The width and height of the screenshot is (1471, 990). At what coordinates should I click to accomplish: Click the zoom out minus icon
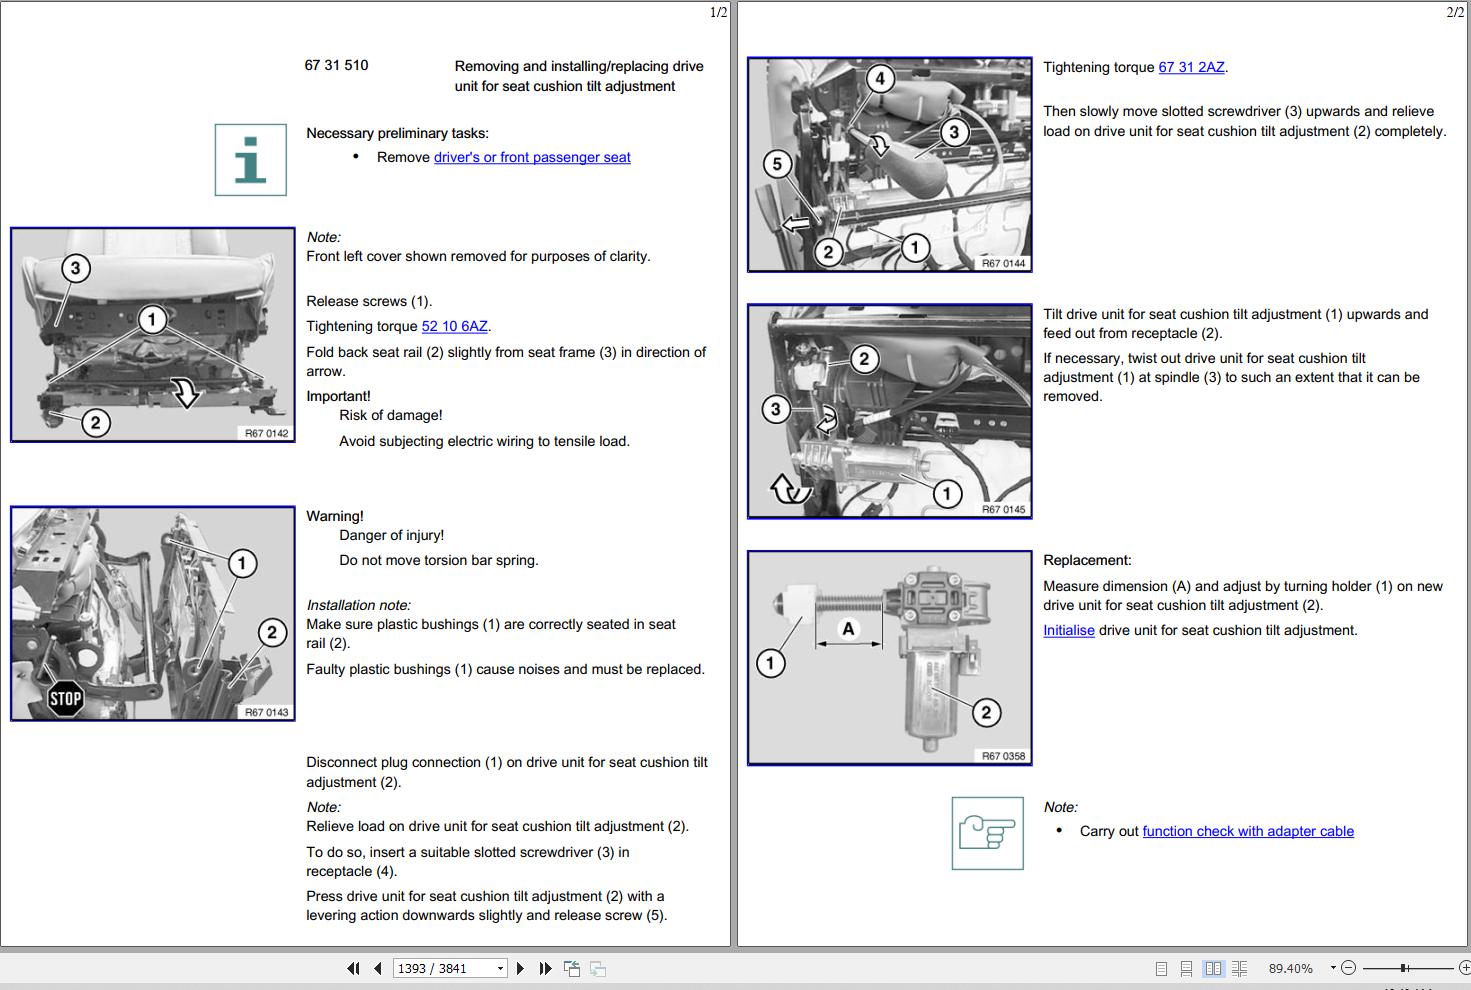tap(1348, 968)
